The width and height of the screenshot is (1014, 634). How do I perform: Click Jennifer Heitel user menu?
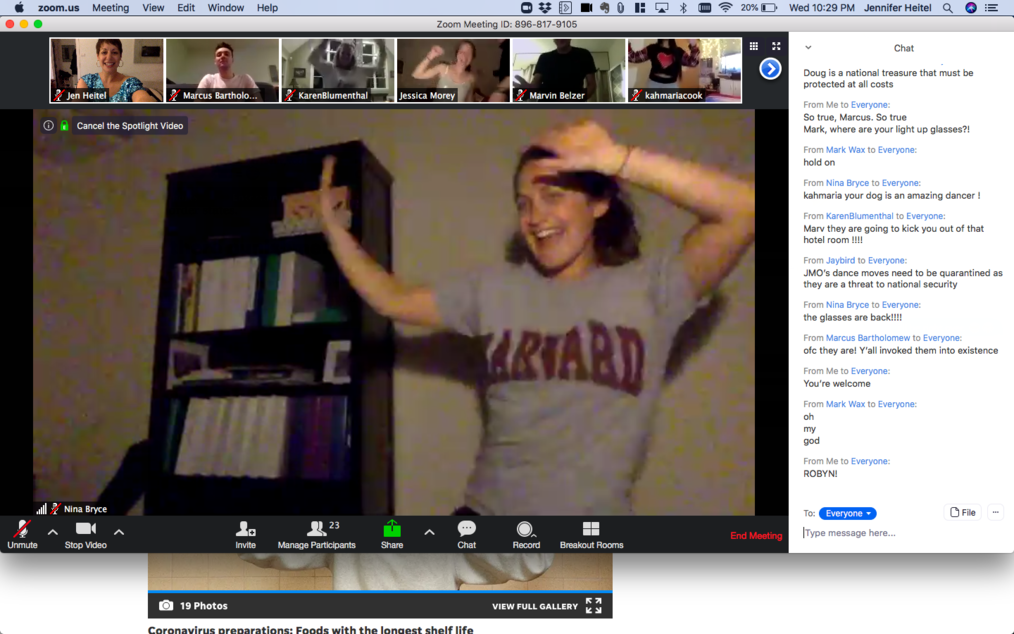[x=897, y=8]
